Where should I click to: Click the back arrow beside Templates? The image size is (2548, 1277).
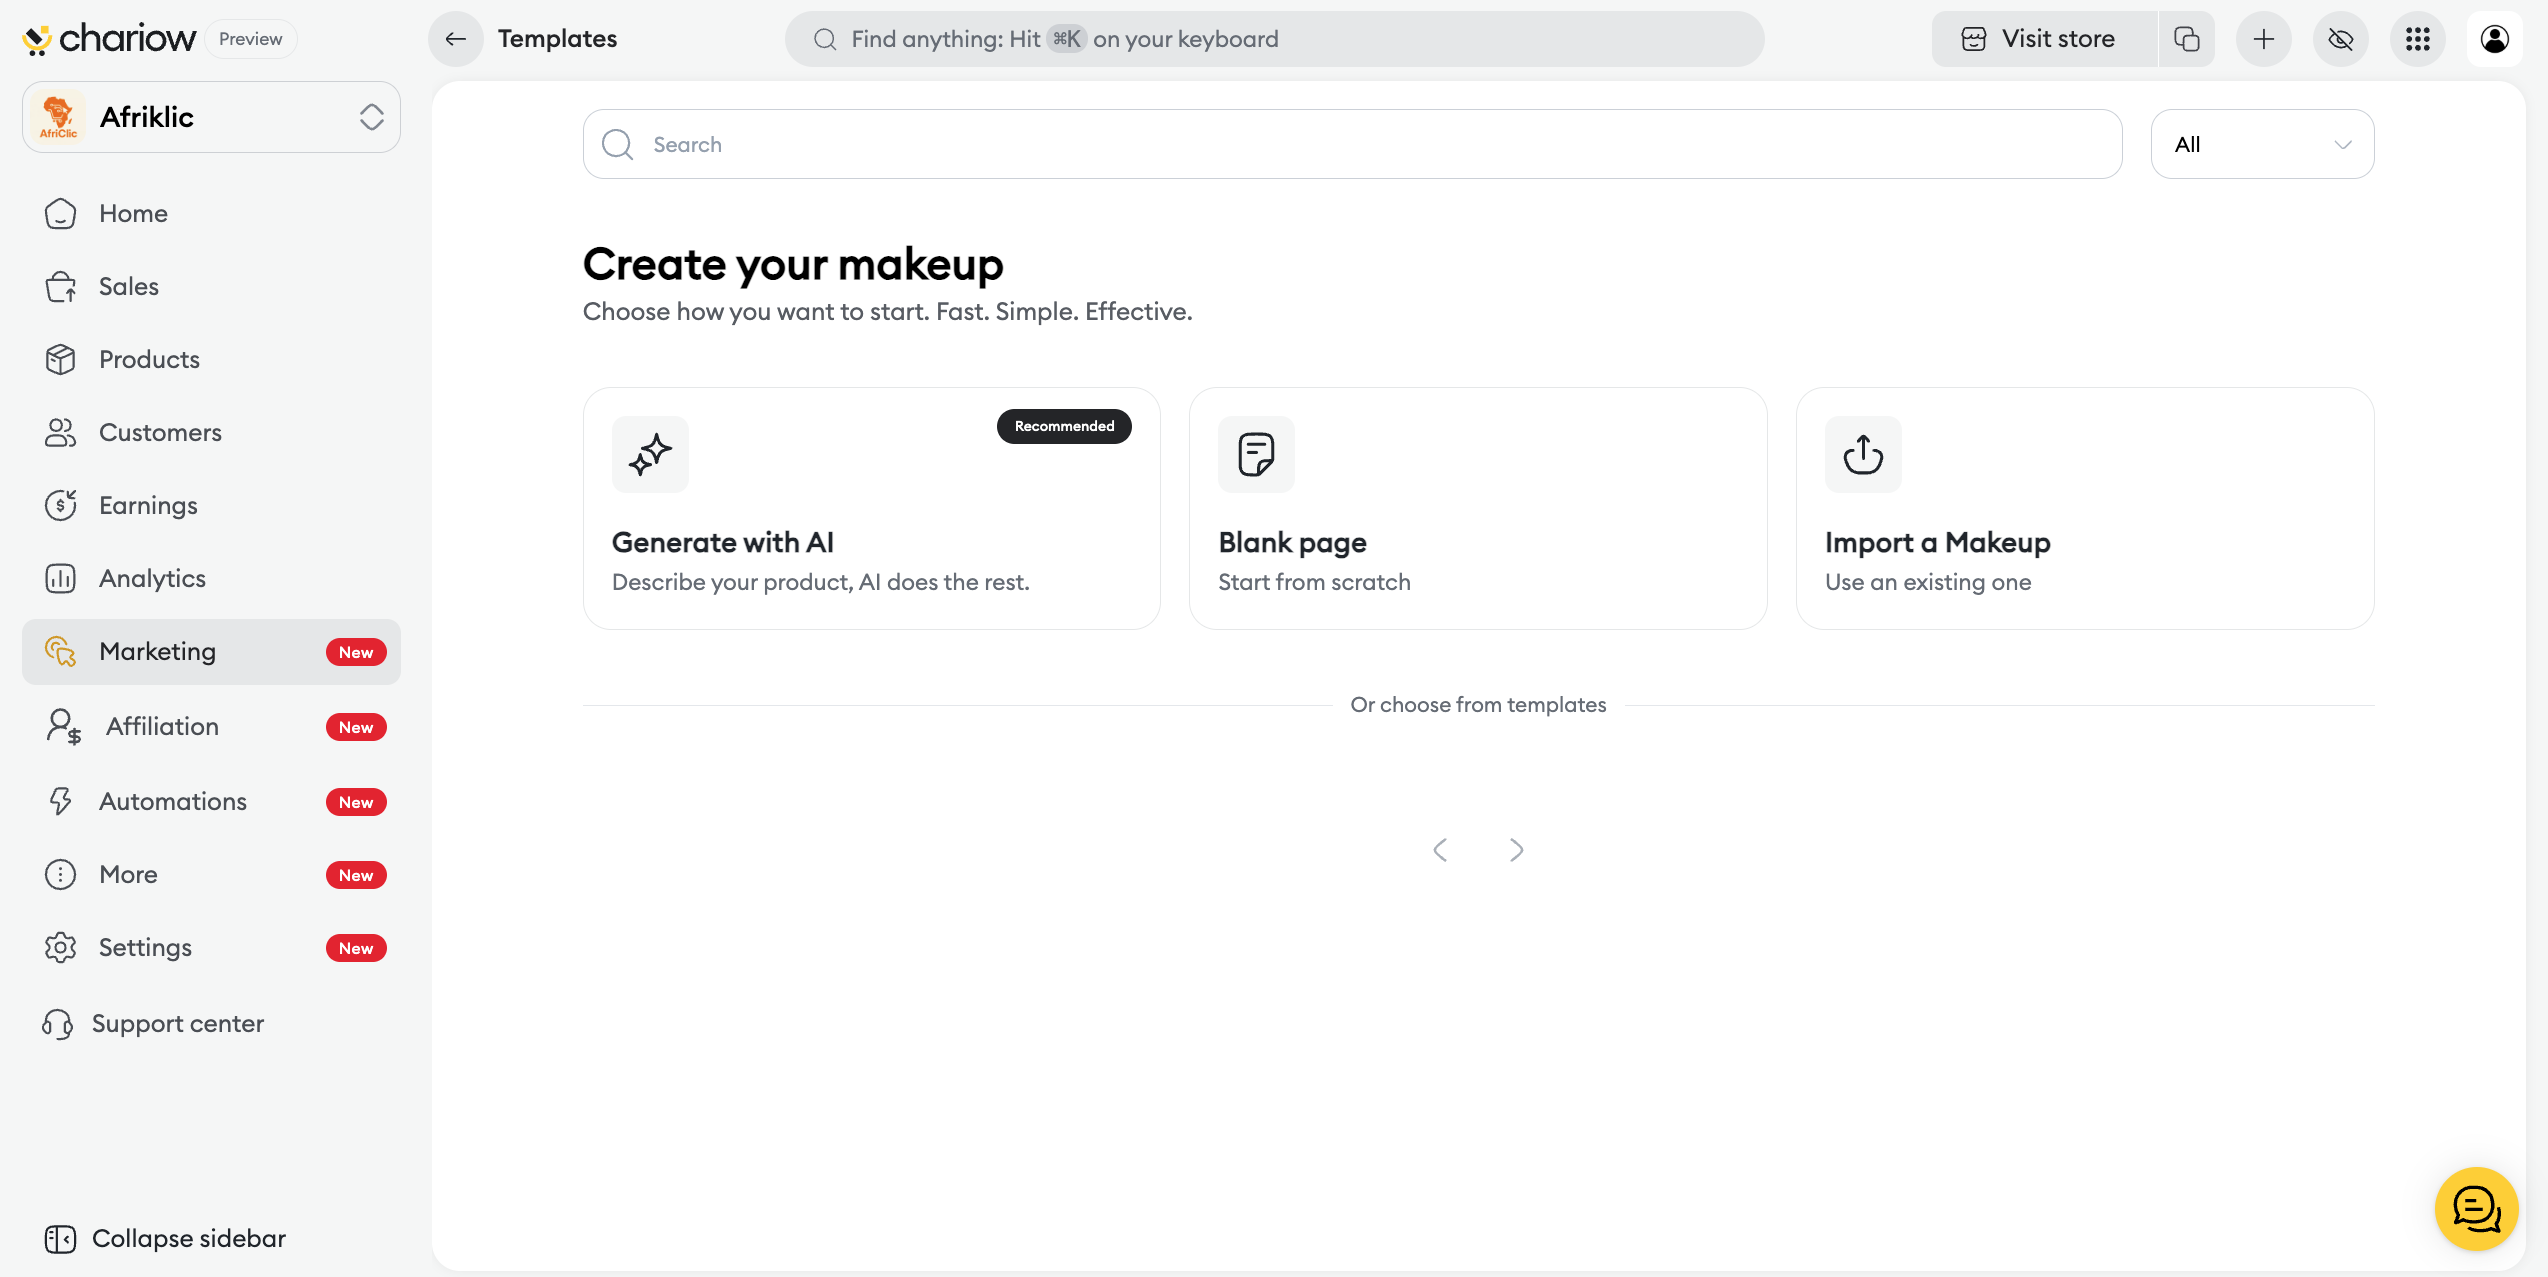(456, 39)
